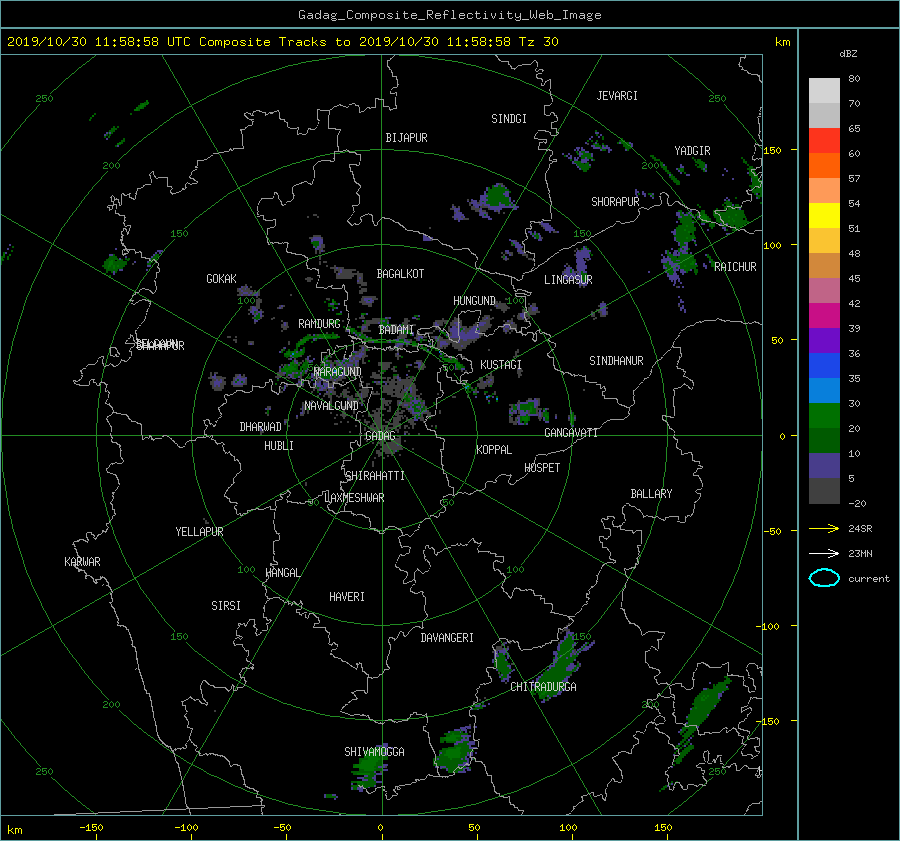Click the HOSPET city label
Viewport: 900px width, 841px height.
tap(542, 468)
